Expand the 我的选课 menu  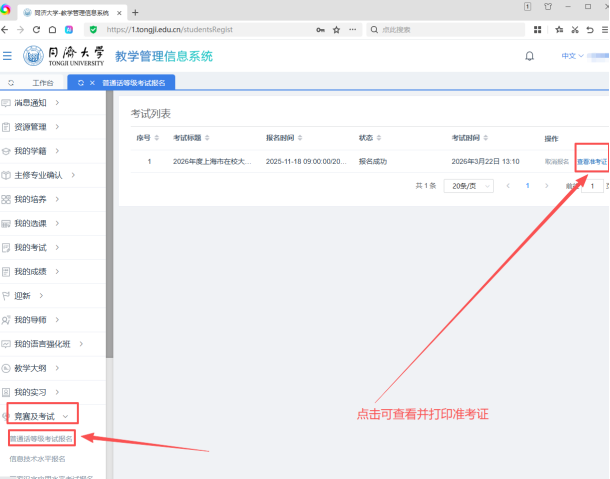[x=53, y=223]
